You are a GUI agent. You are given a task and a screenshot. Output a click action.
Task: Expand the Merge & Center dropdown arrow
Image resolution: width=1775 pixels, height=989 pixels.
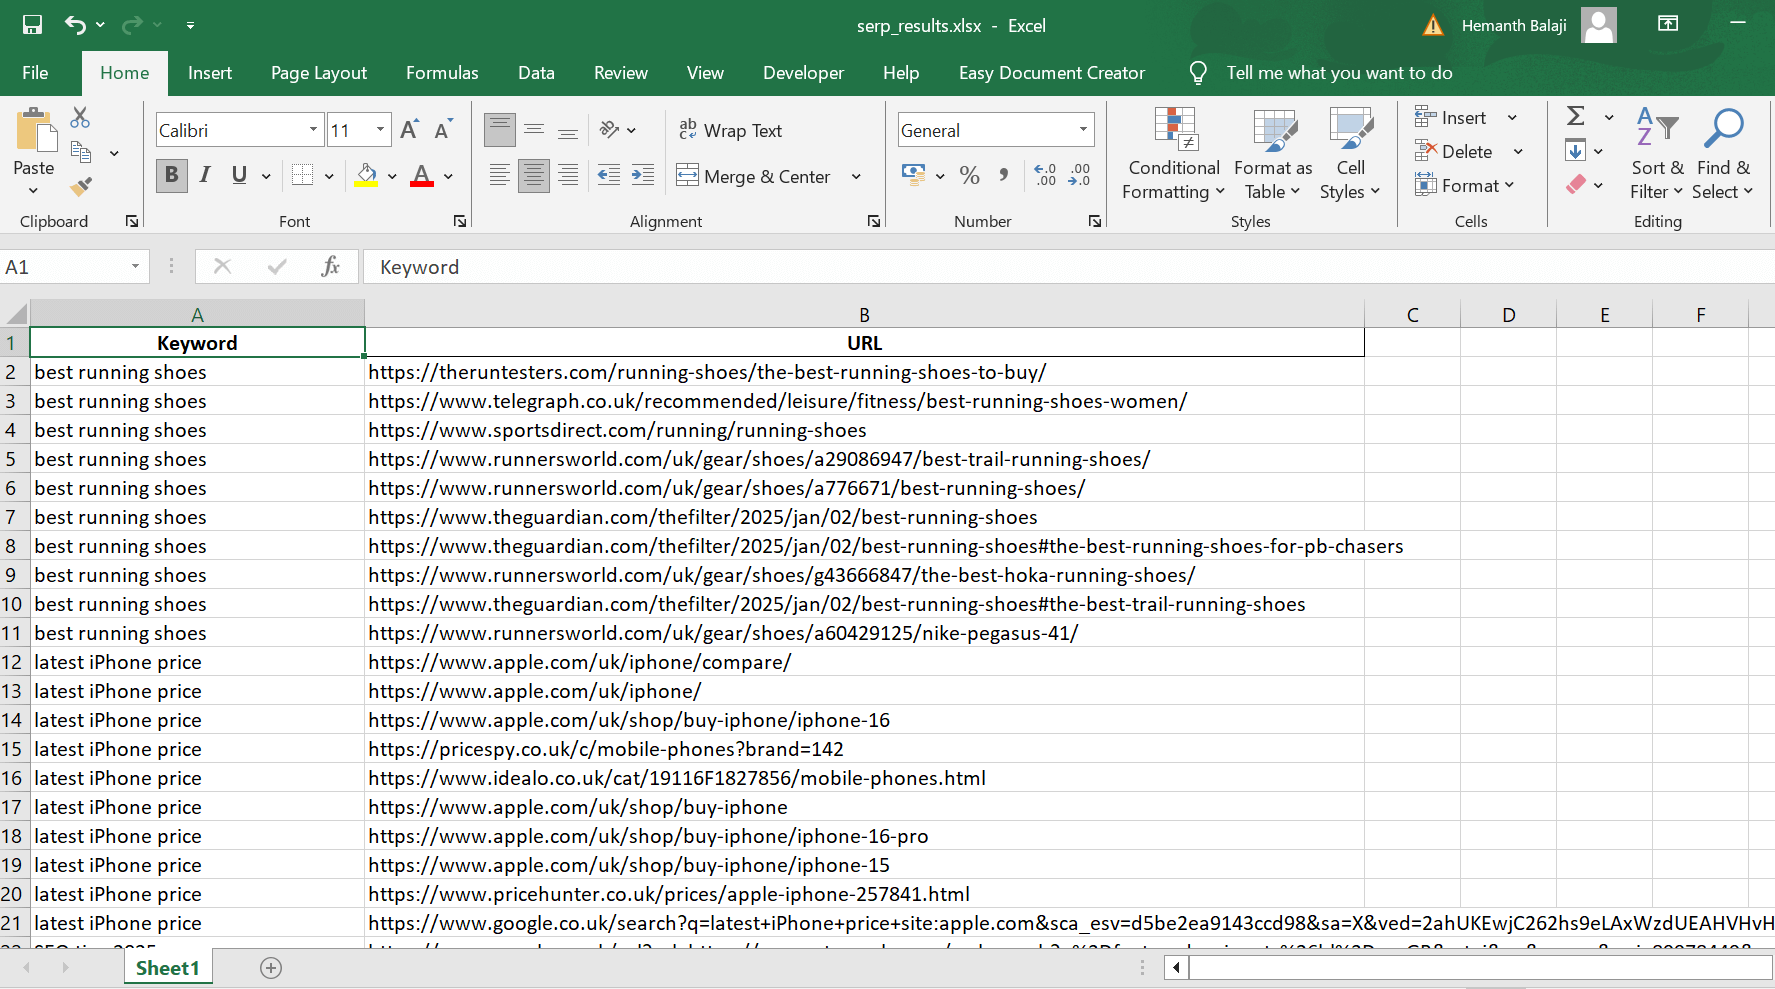[x=856, y=176]
